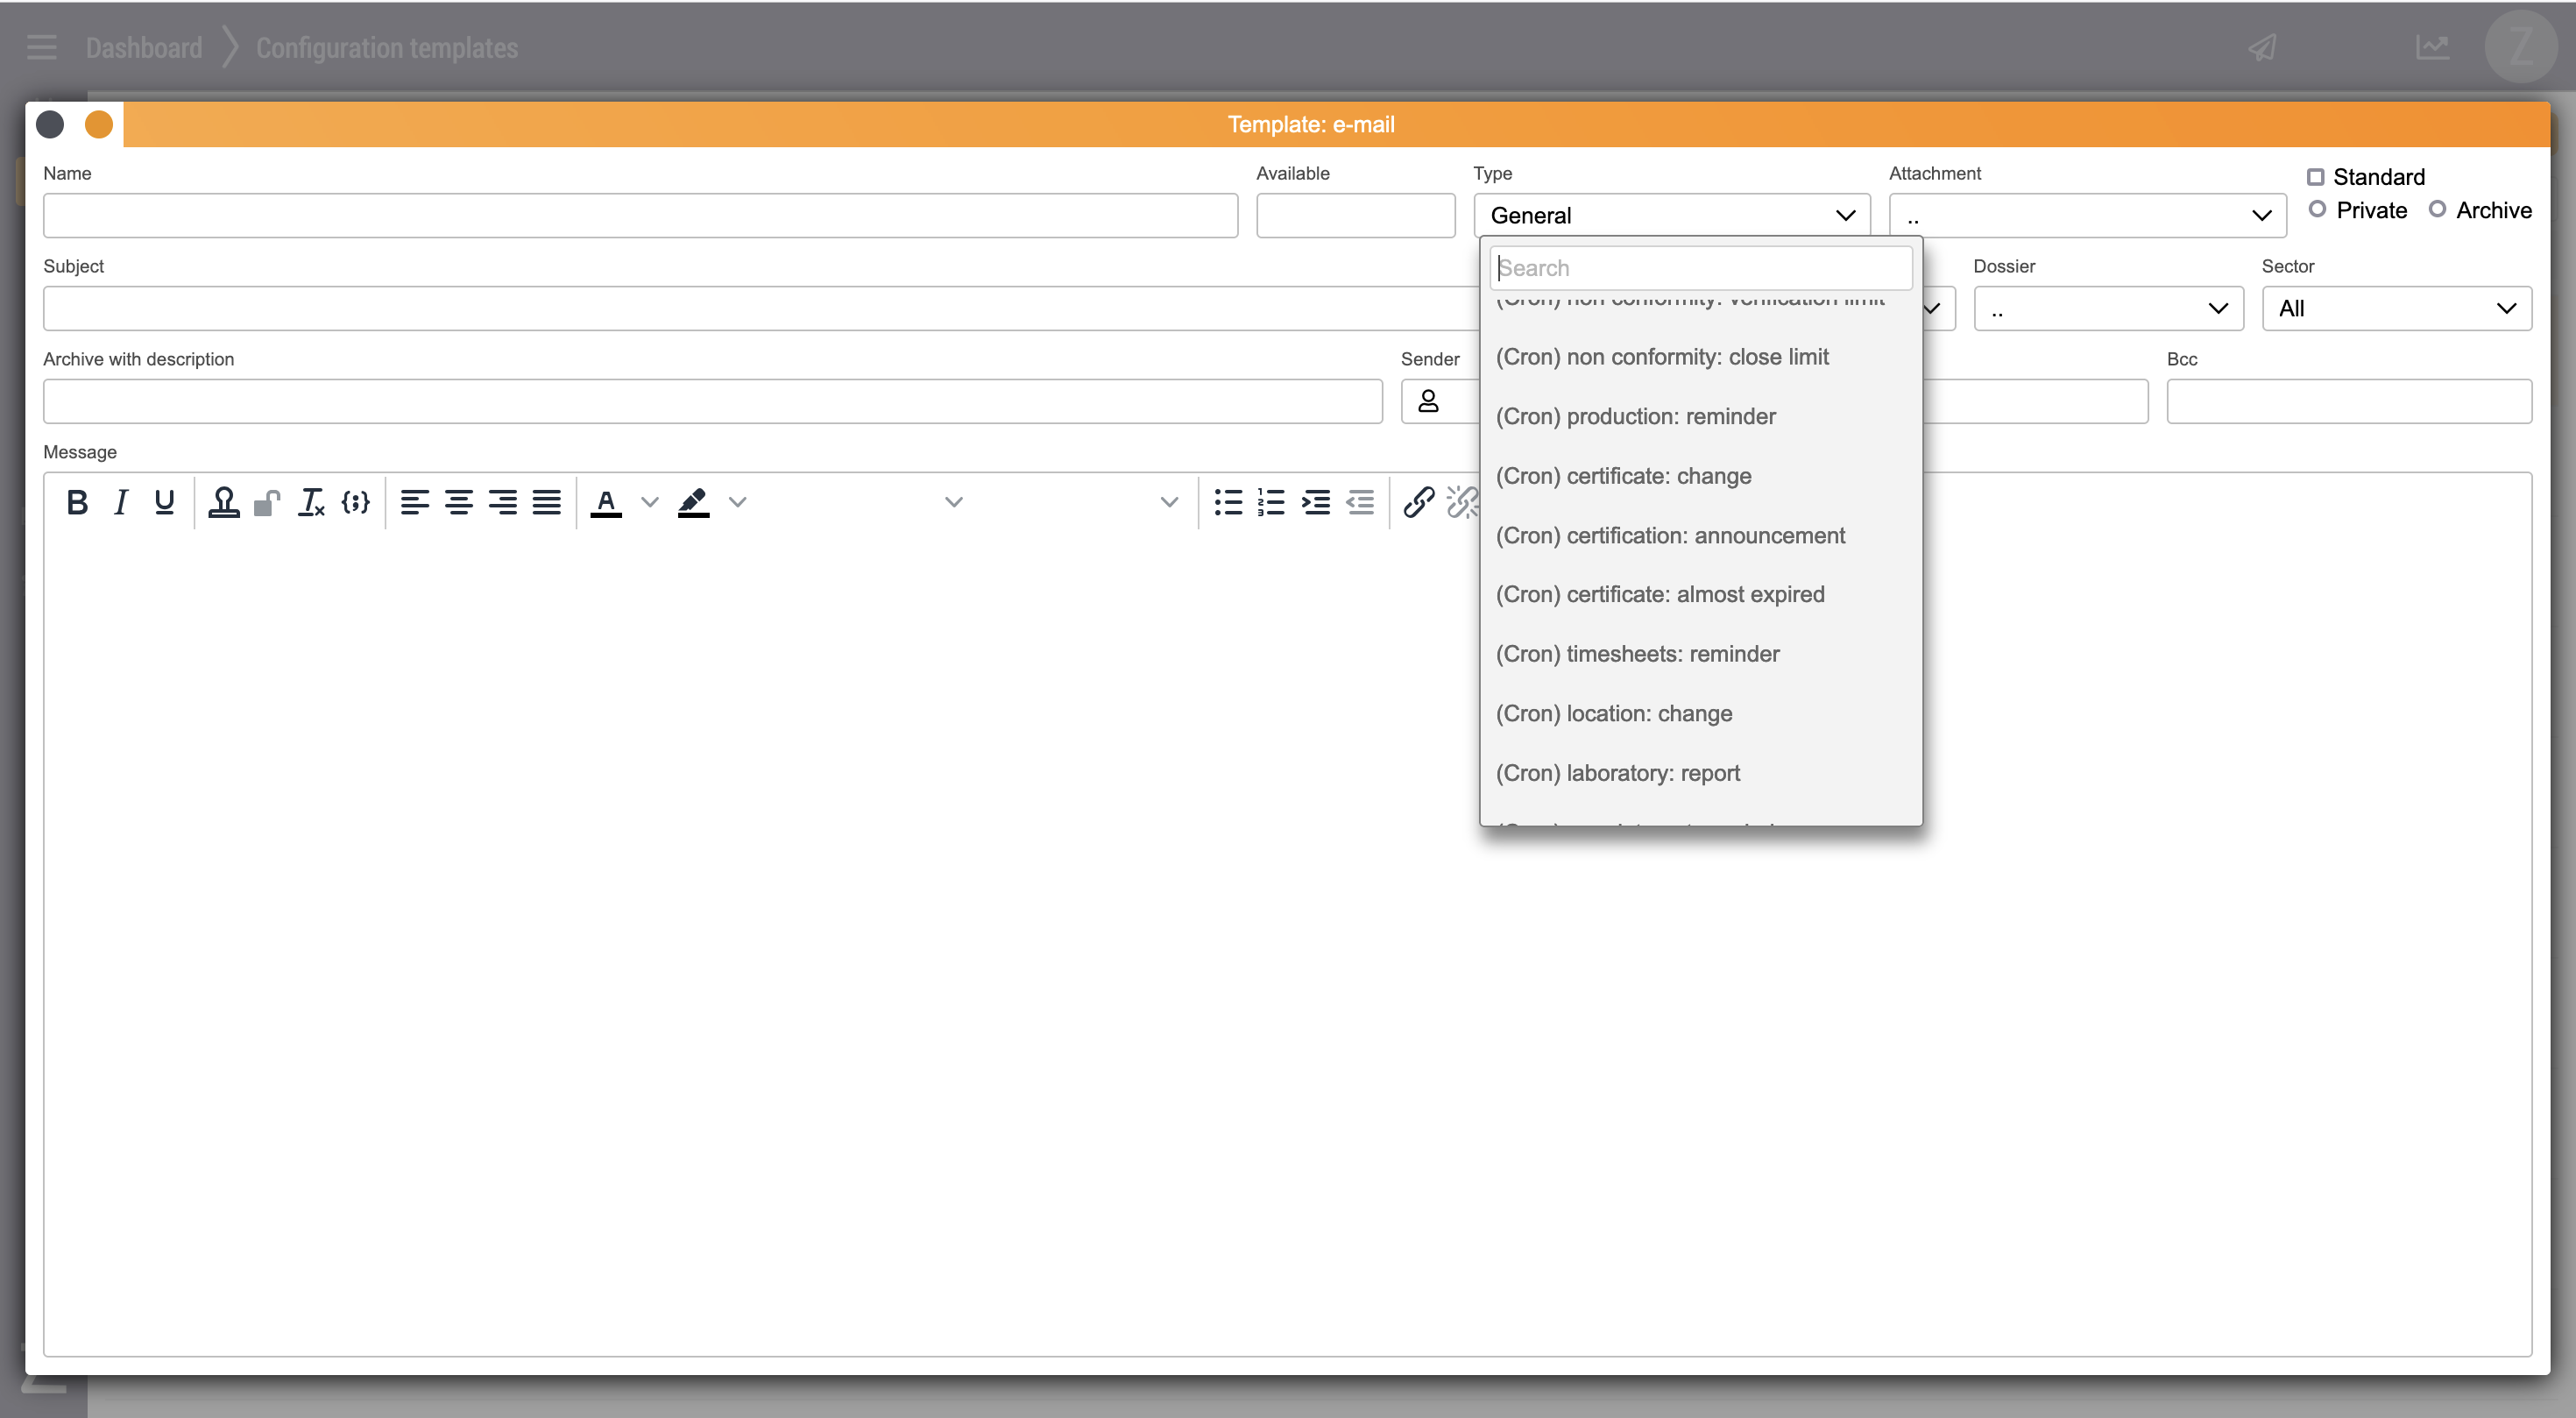Choose "(Cron) production: reminder" type
The image size is (2576, 1418).
(x=1635, y=416)
